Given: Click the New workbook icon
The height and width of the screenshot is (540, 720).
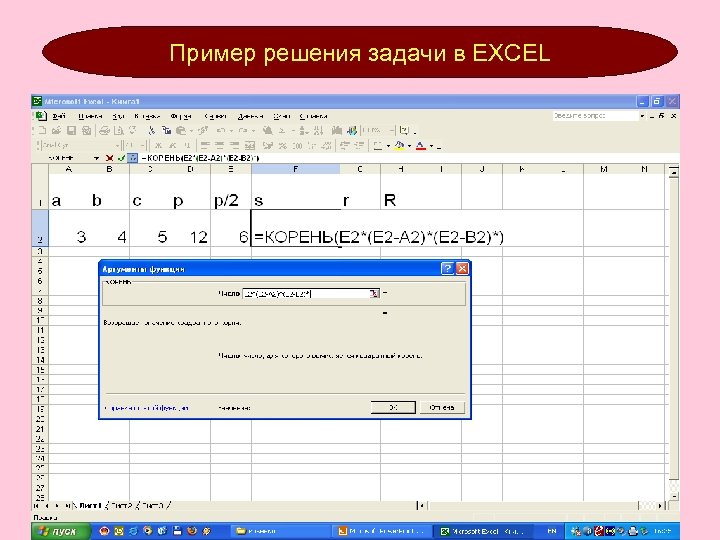Looking at the screenshot, I should pyautogui.click(x=42, y=130).
